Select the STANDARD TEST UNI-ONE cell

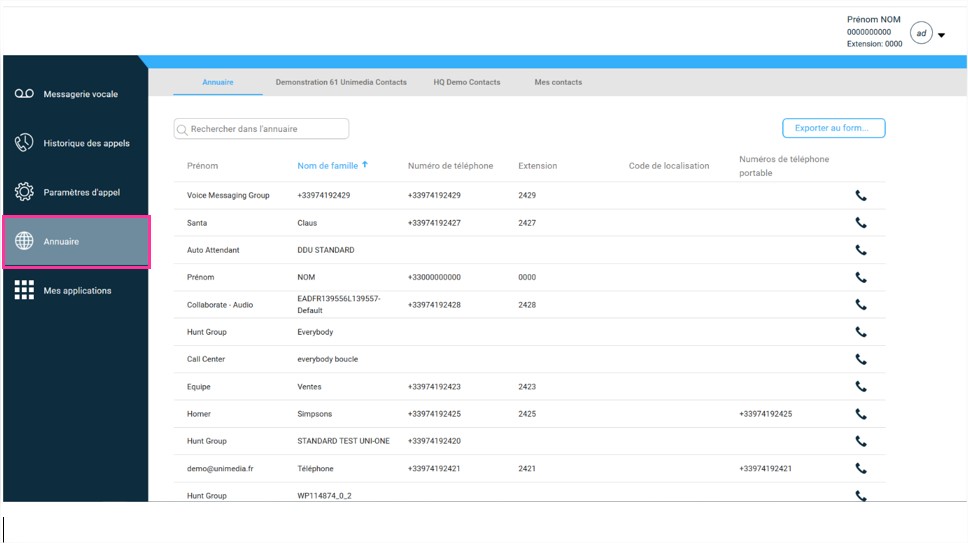343,441
